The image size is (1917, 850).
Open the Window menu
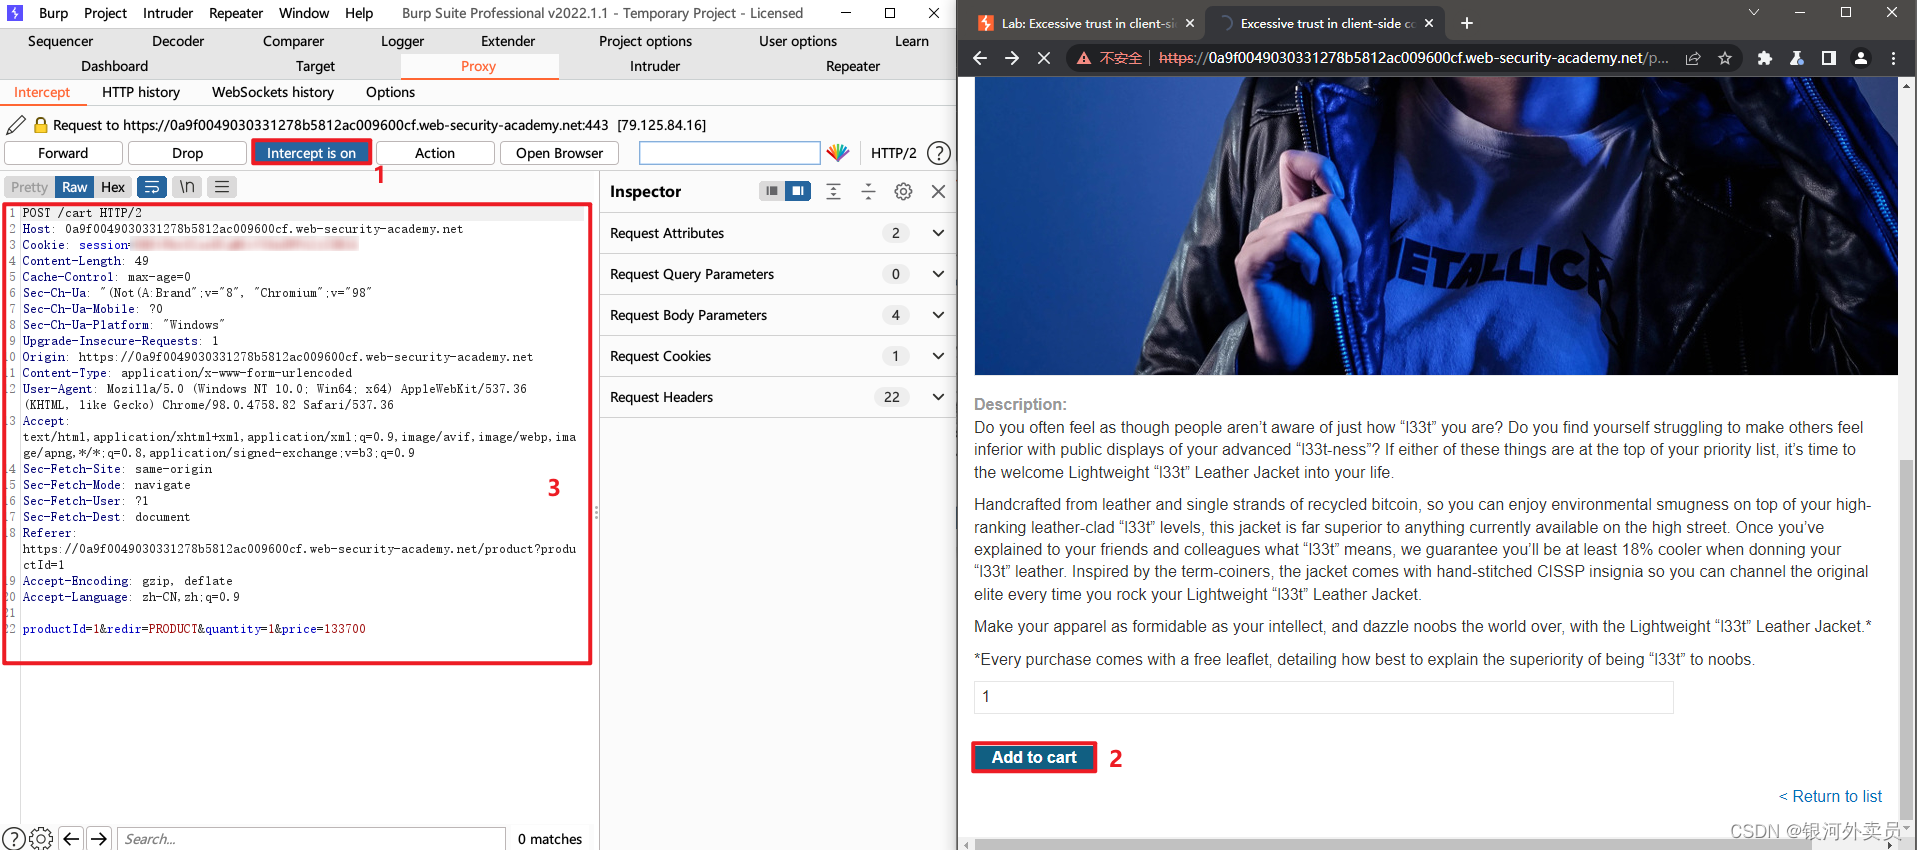click(x=304, y=13)
